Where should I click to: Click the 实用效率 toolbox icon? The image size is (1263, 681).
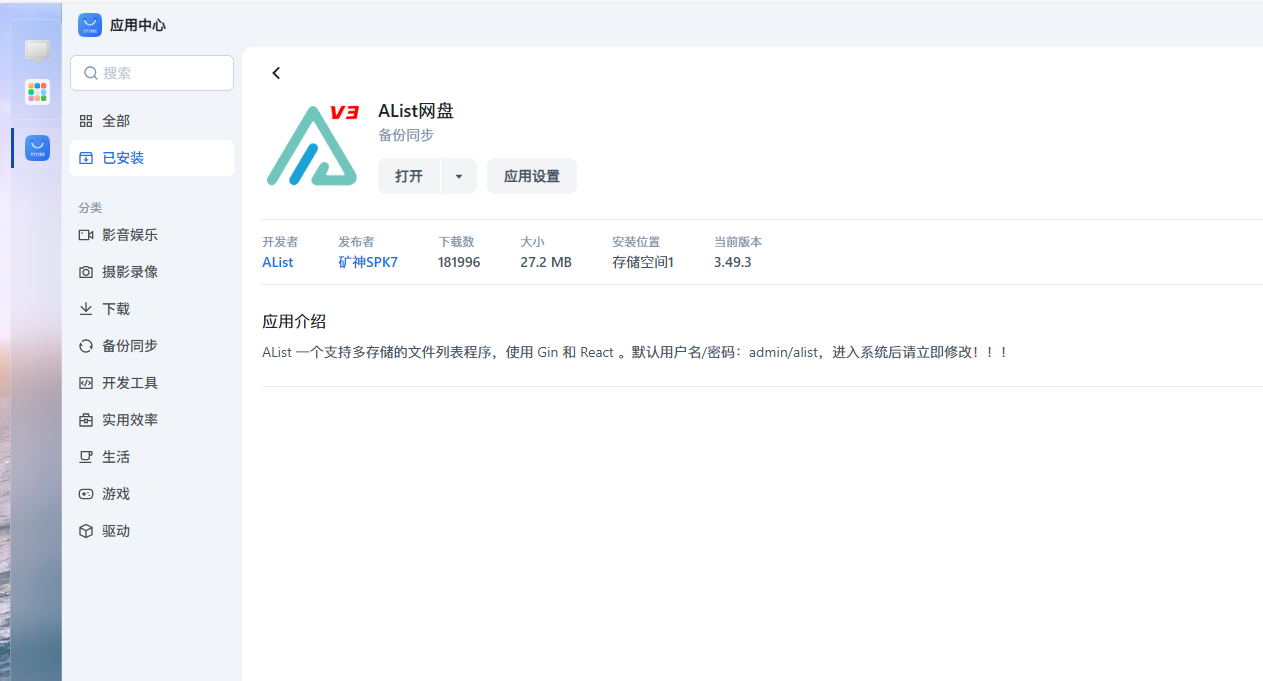coord(86,420)
